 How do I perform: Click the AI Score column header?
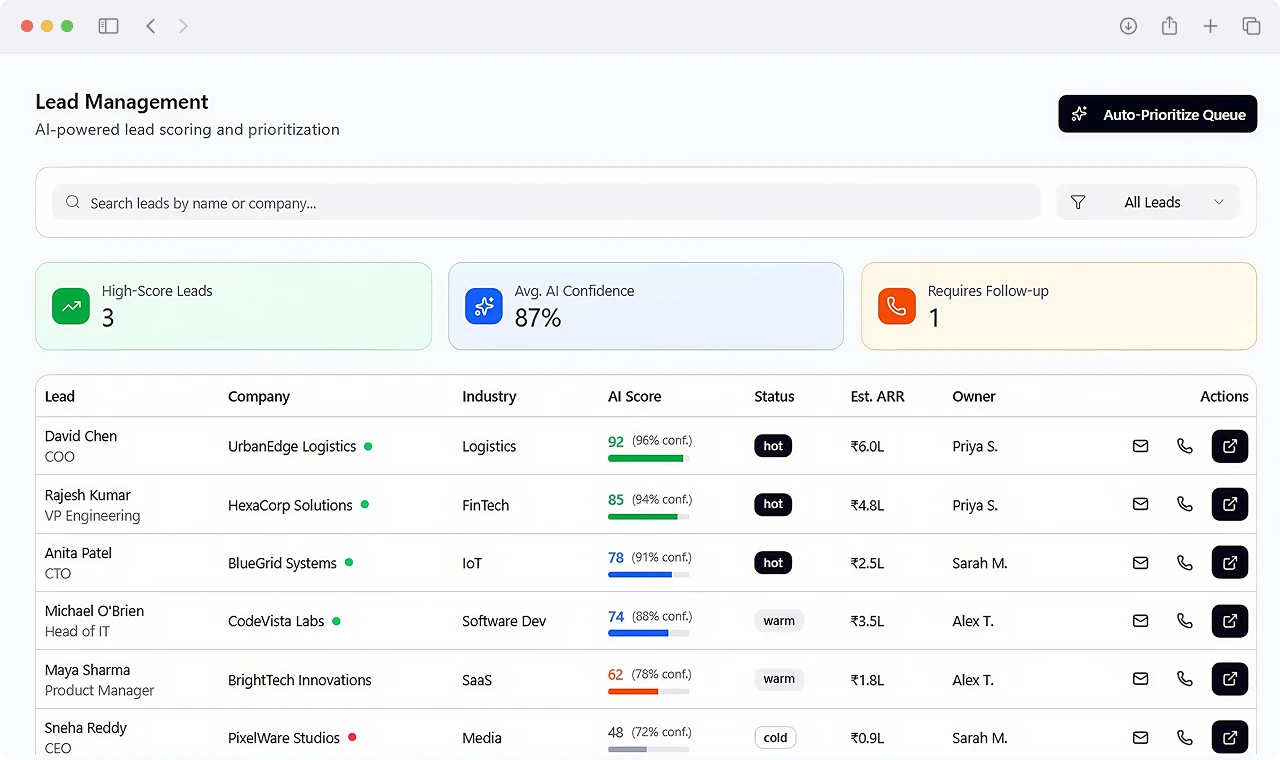(x=635, y=396)
